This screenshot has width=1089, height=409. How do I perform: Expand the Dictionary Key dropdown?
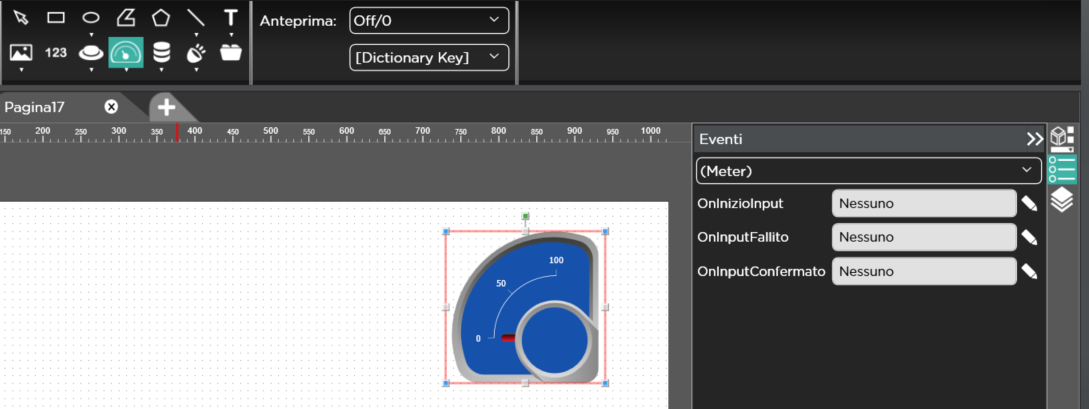click(428, 57)
